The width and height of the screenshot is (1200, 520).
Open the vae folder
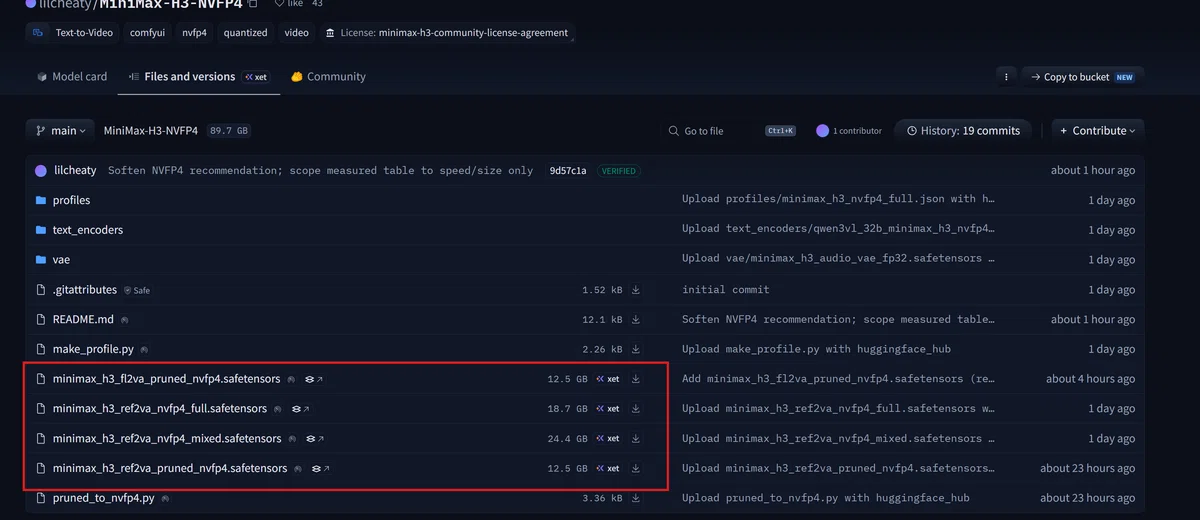coord(62,260)
